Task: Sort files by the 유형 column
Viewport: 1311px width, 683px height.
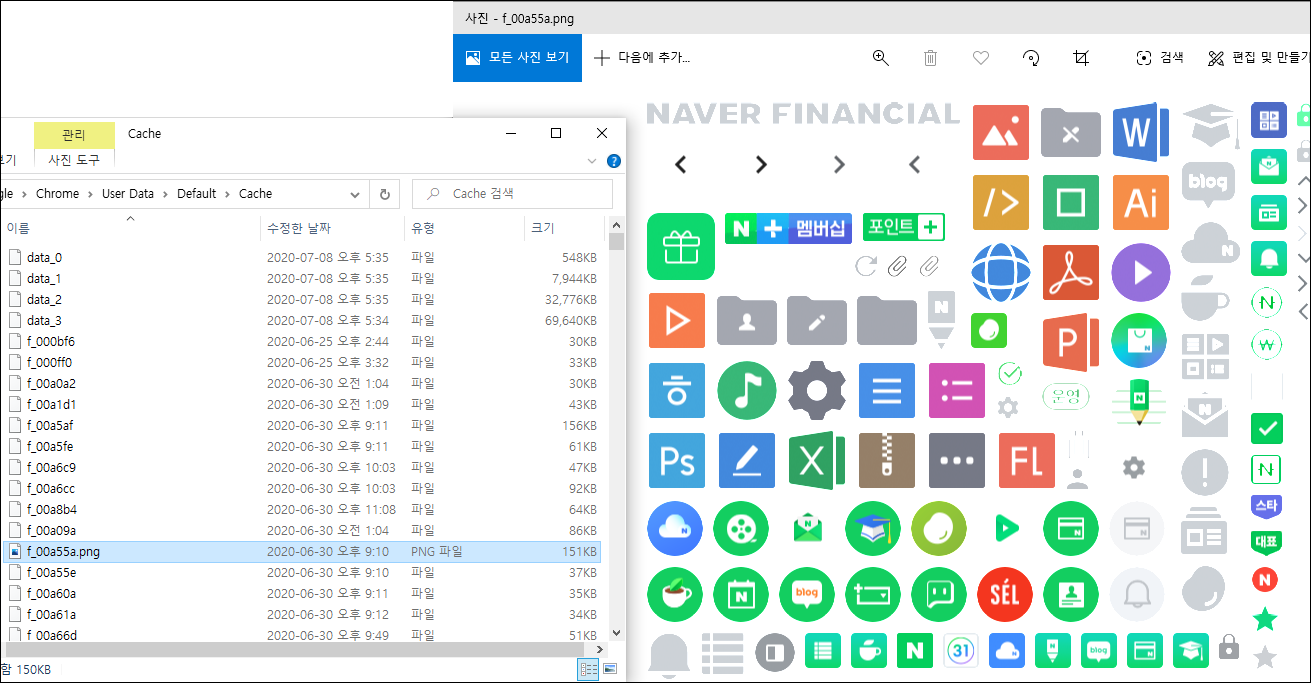Action: tap(464, 228)
